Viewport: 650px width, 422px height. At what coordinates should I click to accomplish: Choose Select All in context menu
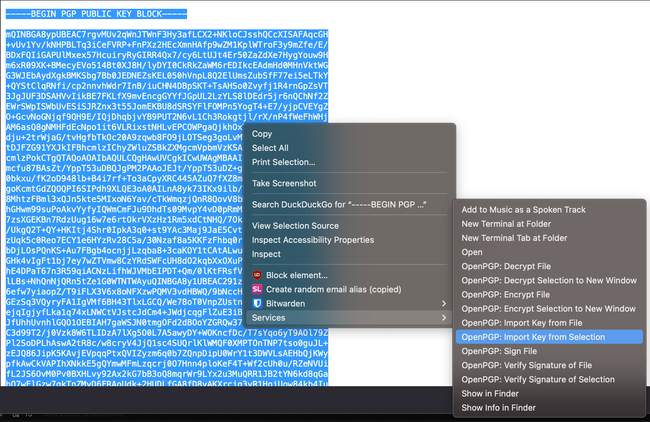pyautogui.click(x=270, y=148)
